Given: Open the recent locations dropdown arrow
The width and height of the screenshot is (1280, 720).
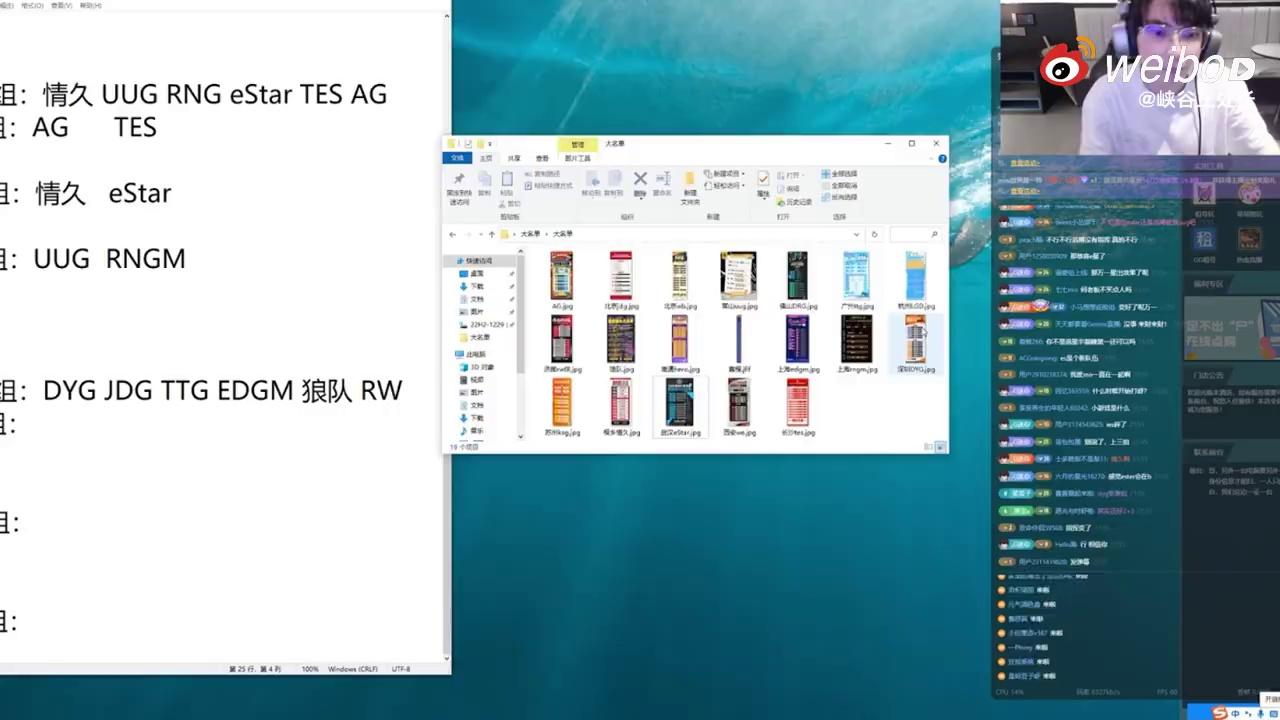Looking at the screenshot, I should point(481,234).
